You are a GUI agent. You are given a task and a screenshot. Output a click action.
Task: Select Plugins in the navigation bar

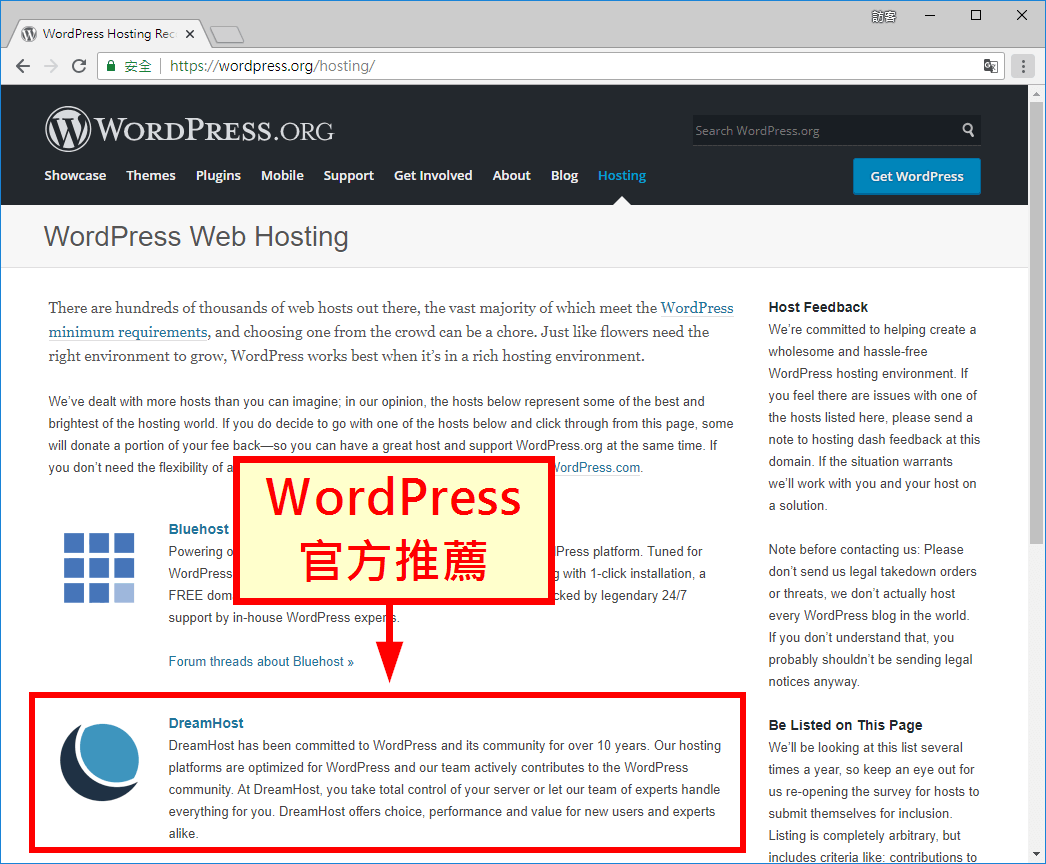pos(218,175)
